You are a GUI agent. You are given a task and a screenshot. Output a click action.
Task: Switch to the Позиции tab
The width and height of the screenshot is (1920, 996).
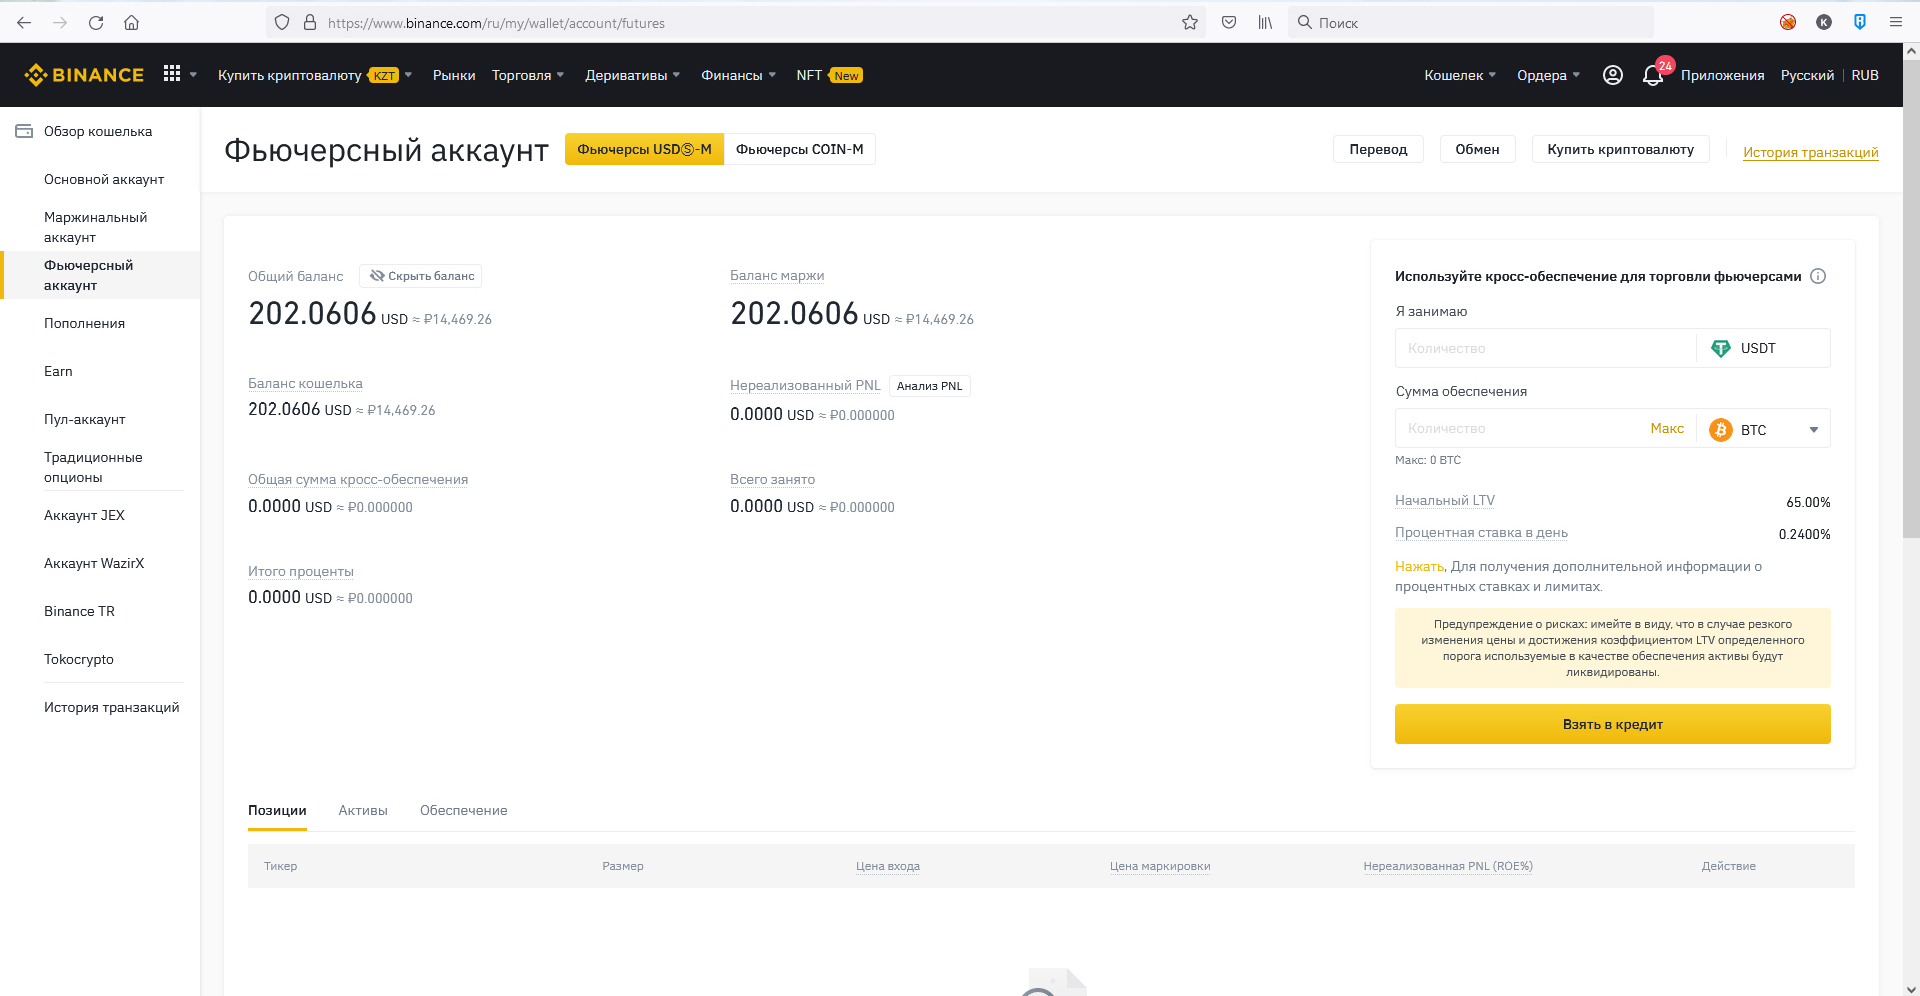coord(277,810)
